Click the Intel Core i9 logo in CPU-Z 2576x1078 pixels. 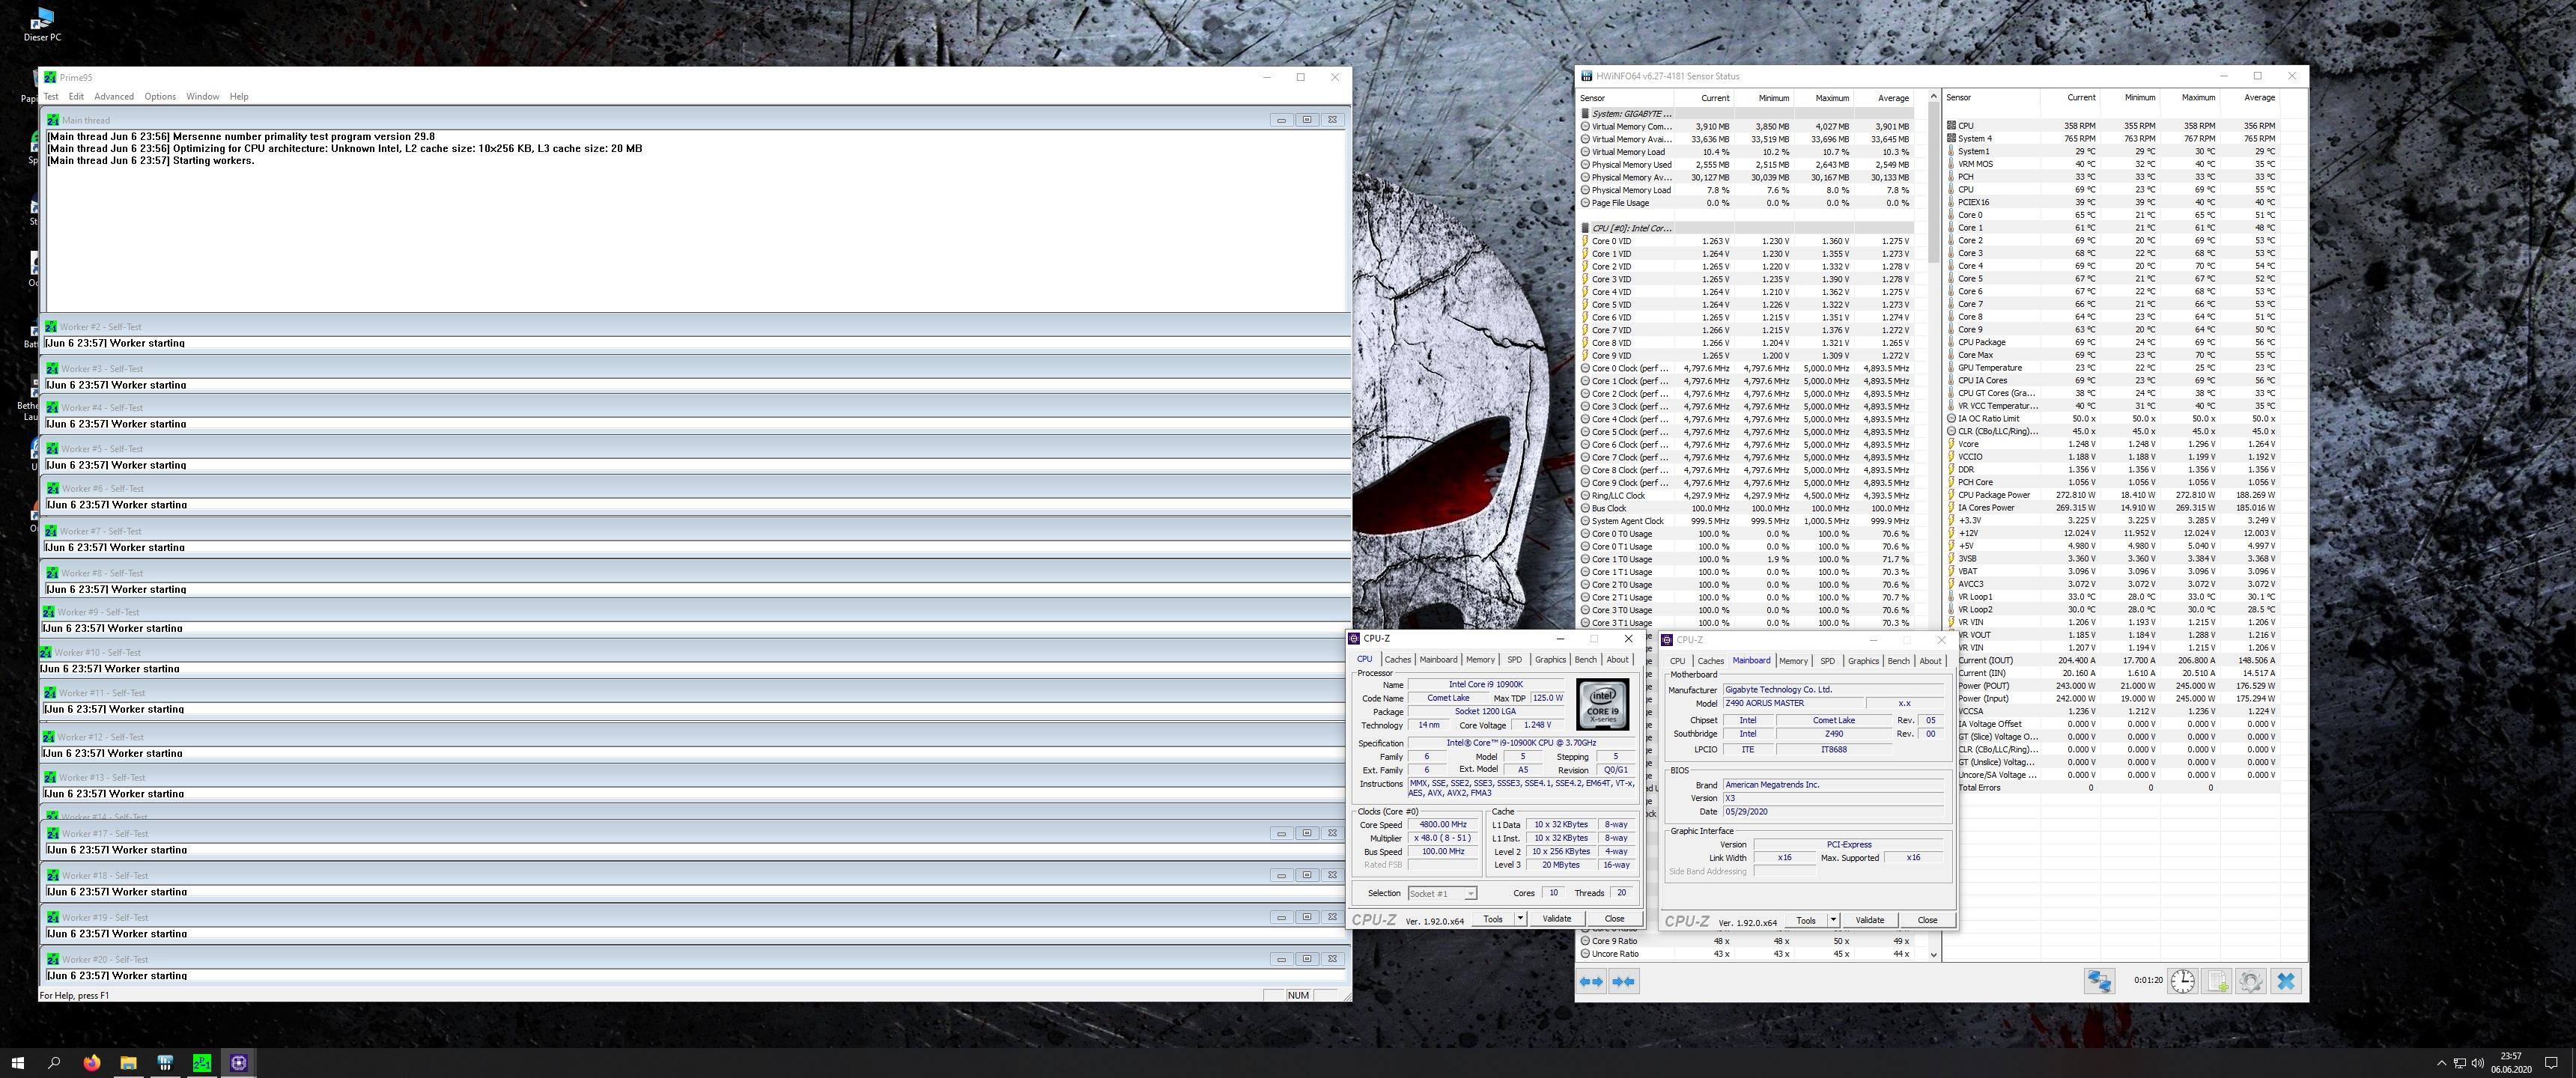click(1603, 704)
